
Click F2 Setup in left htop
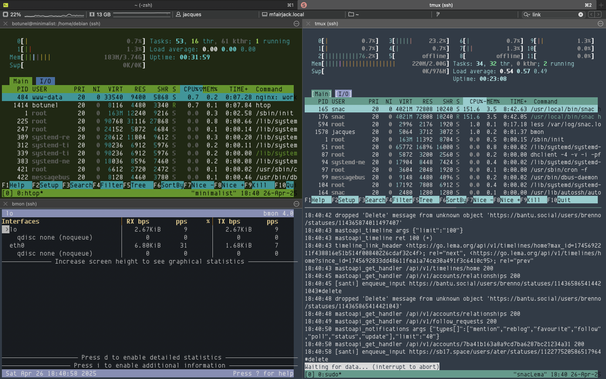[x=47, y=185]
